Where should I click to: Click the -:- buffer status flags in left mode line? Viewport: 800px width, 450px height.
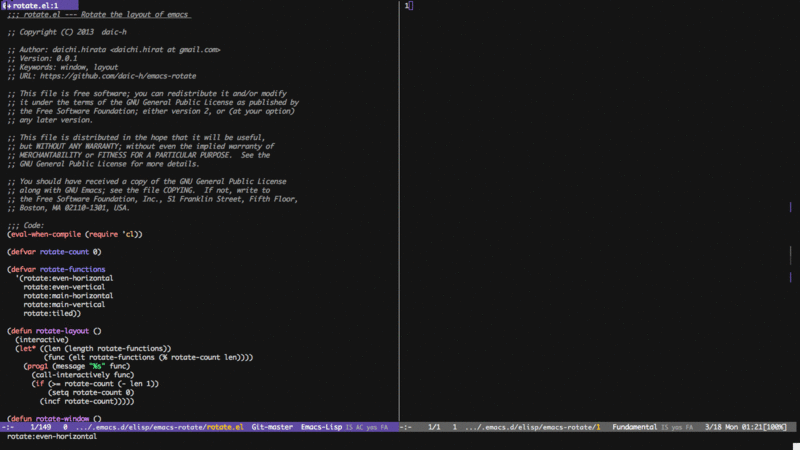point(8,427)
